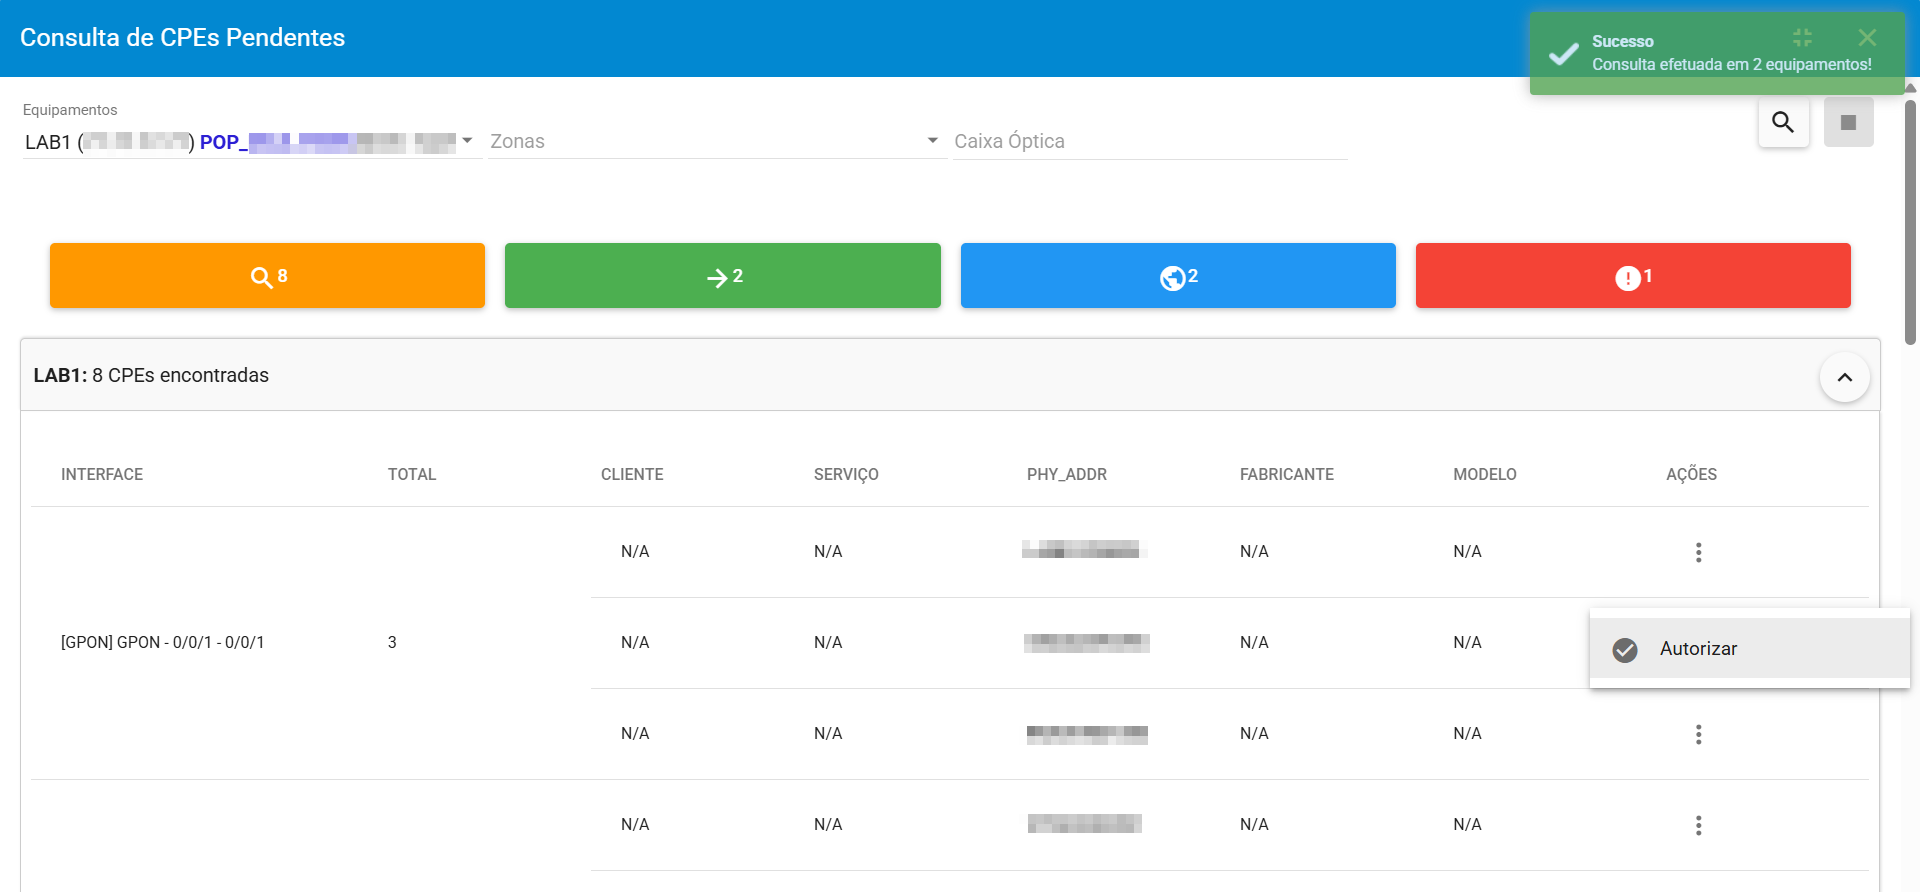Click the MODELO column header
Viewport: 1920px width, 892px height.
coord(1485,474)
